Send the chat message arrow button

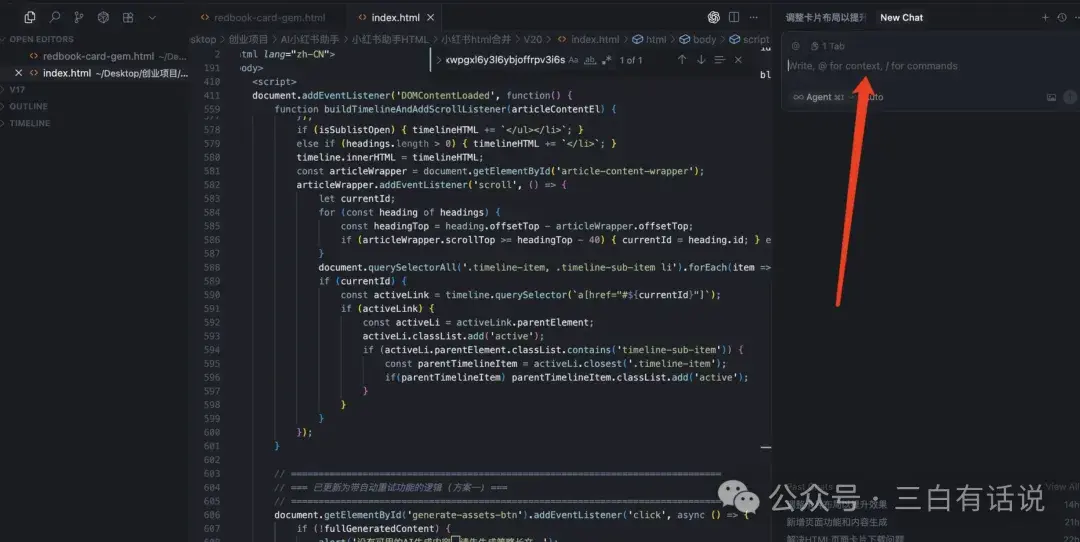(x=1070, y=97)
